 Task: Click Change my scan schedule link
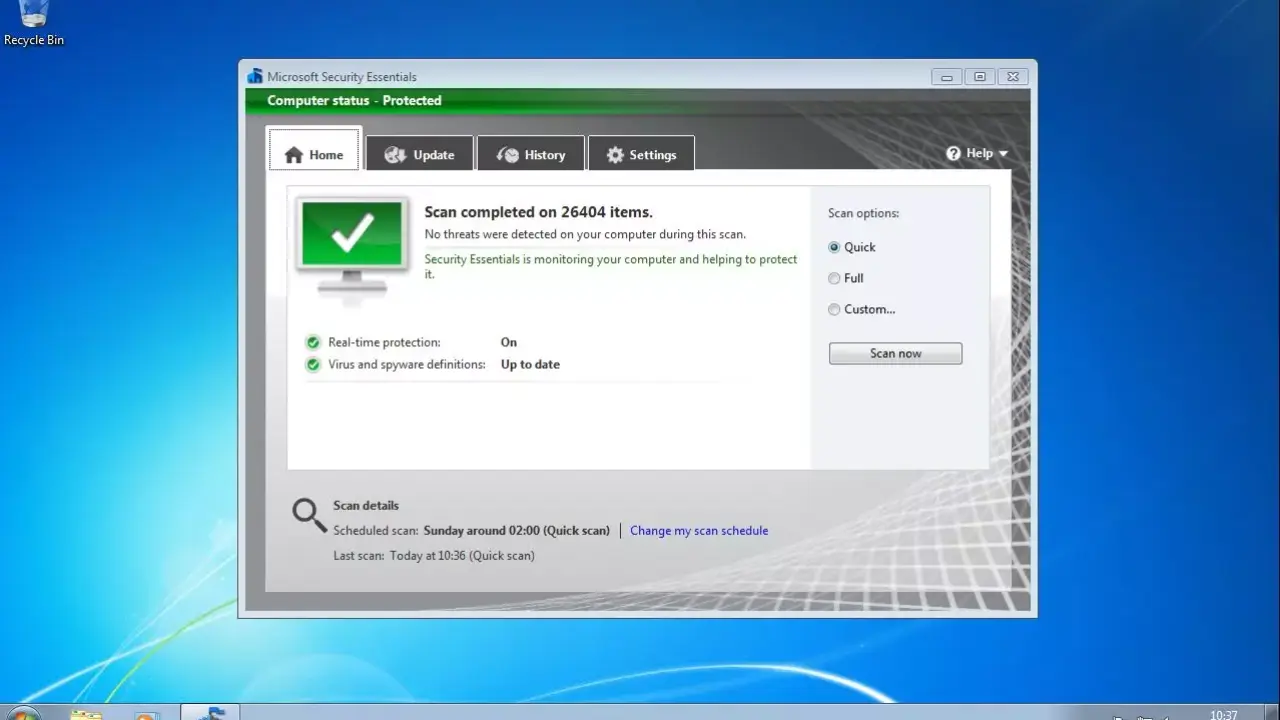699,531
